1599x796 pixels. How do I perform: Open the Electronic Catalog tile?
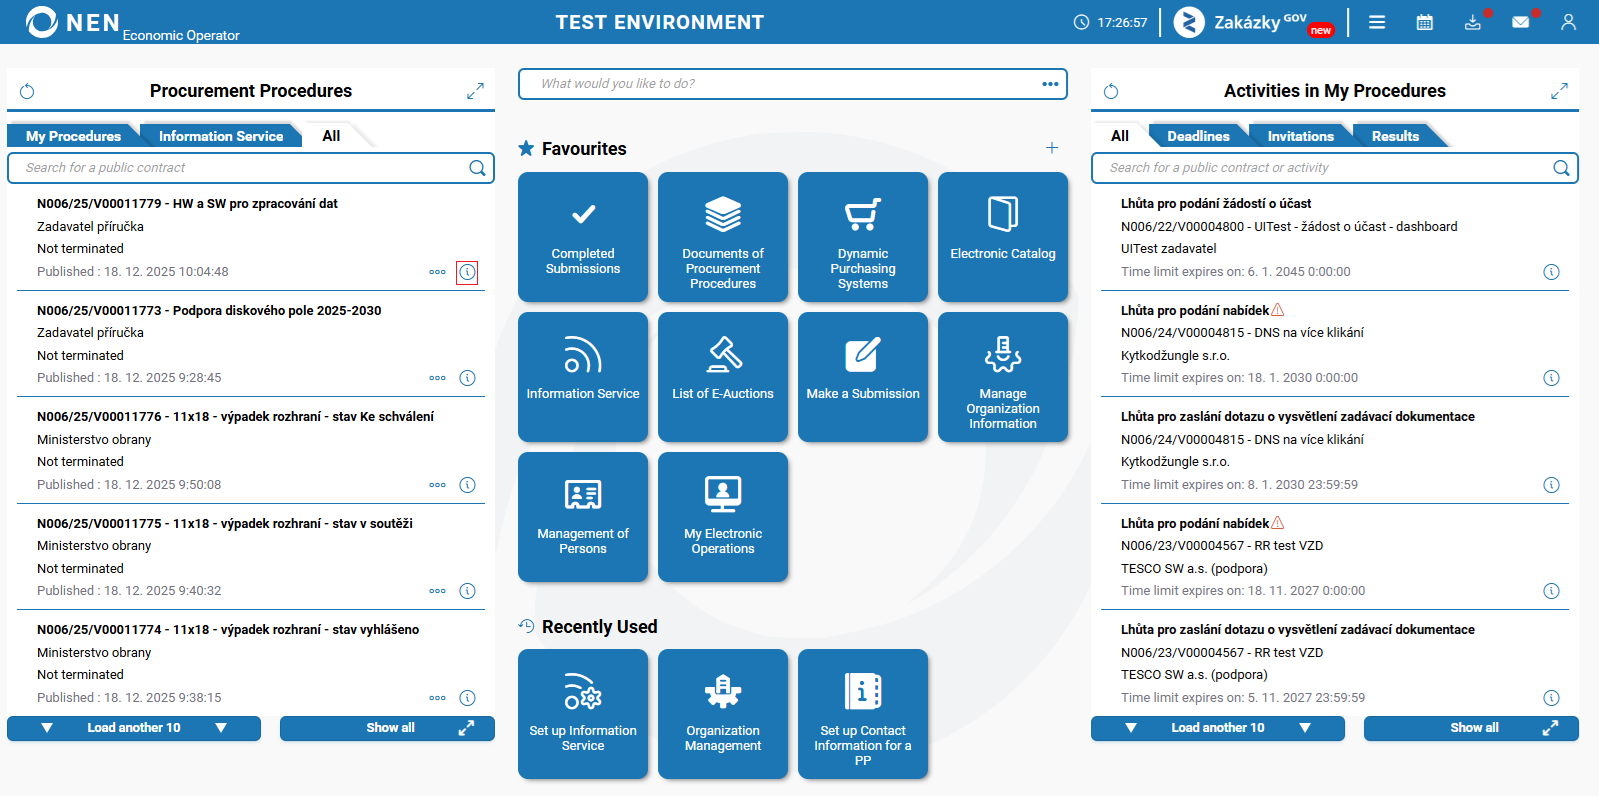1003,237
